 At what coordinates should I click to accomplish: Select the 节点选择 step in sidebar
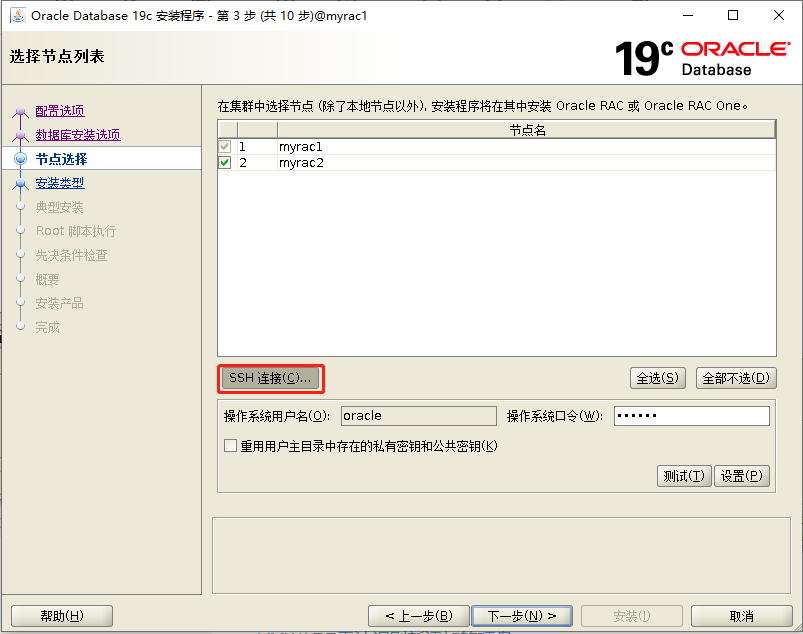(61, 159)
